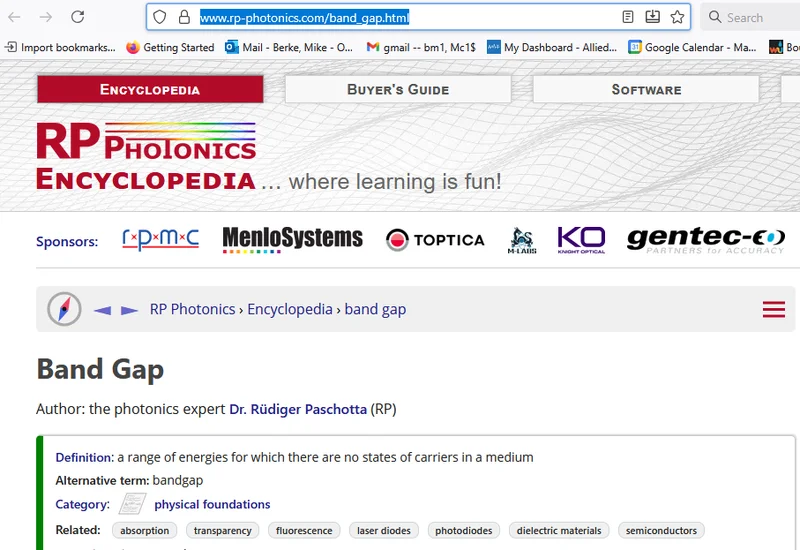The height and width of the screenshot is (550, 800).
Task: Go forward in browser history
Action: (x=46, y=17)
